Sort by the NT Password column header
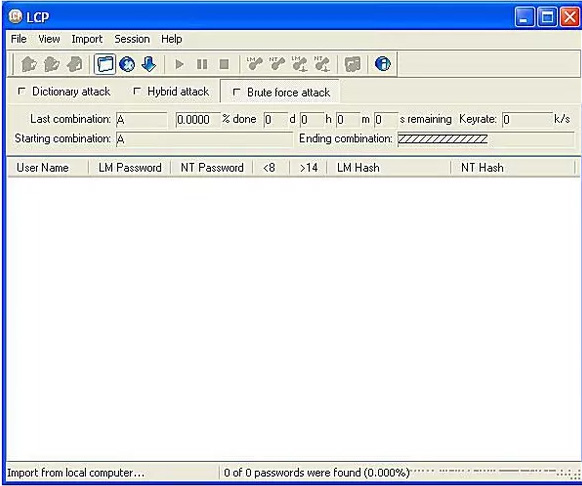Image resolution: width=582 pixels, height=486 pixels. point(212,168)
